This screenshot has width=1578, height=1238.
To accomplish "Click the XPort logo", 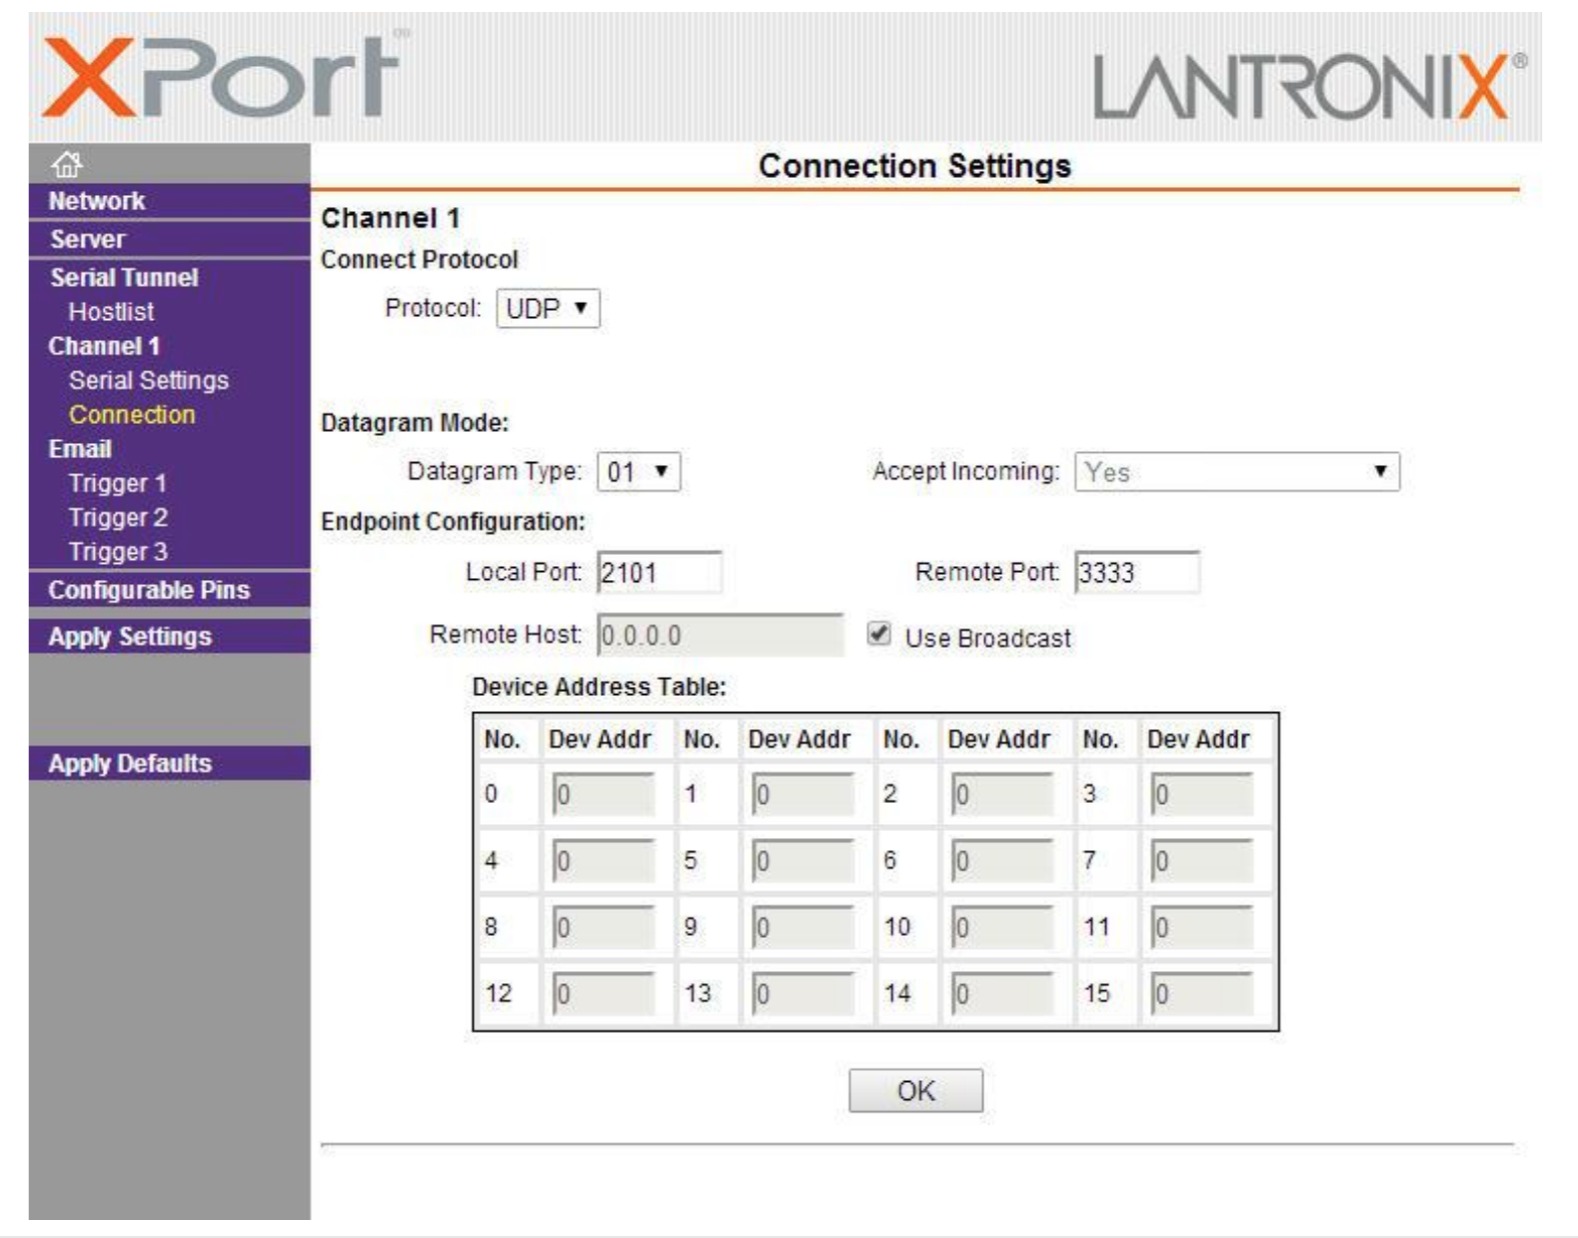I will (226, 78).
